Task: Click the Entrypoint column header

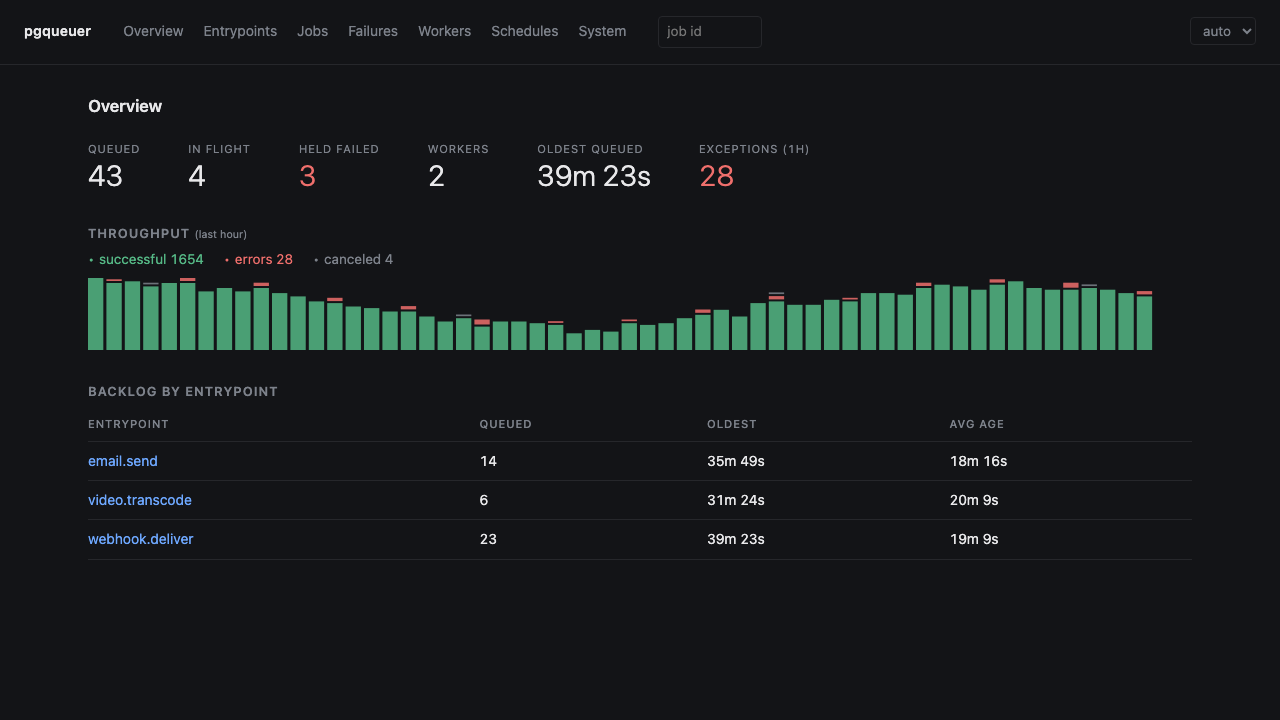Action: click(128, 424)
